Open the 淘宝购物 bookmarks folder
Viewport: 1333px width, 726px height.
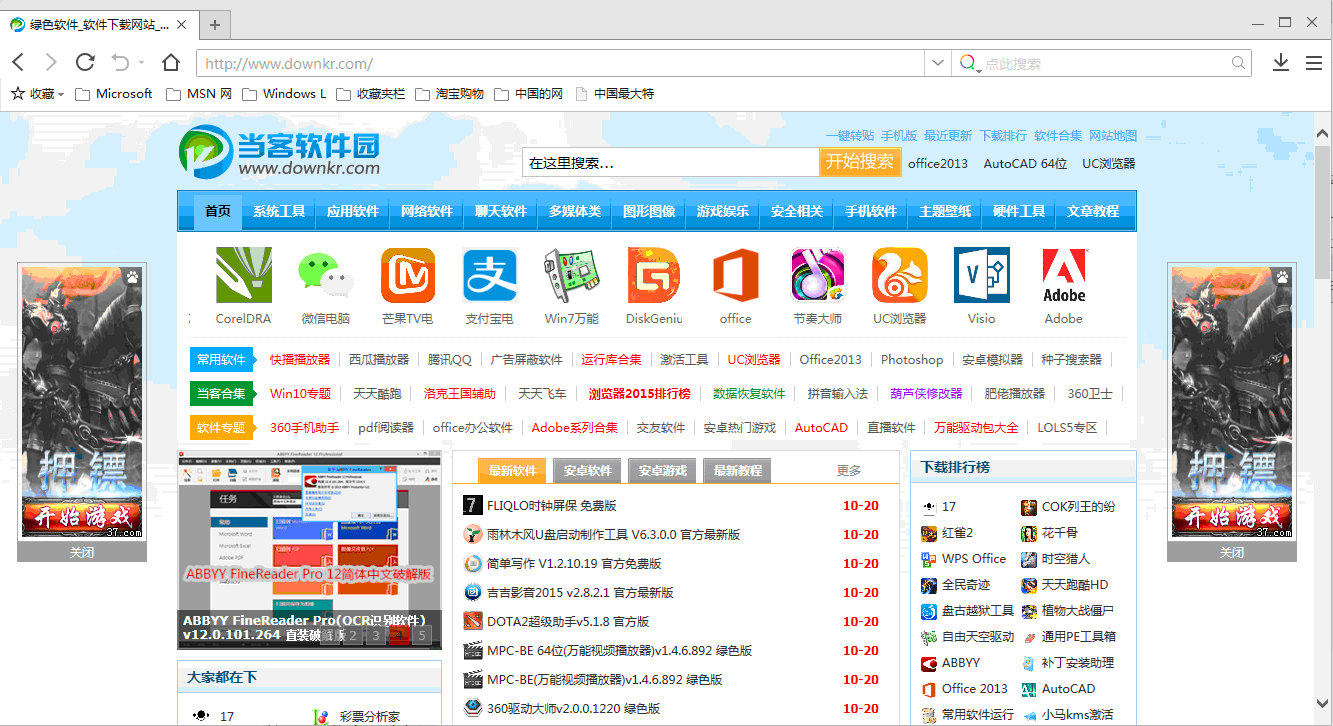[449, 94]
